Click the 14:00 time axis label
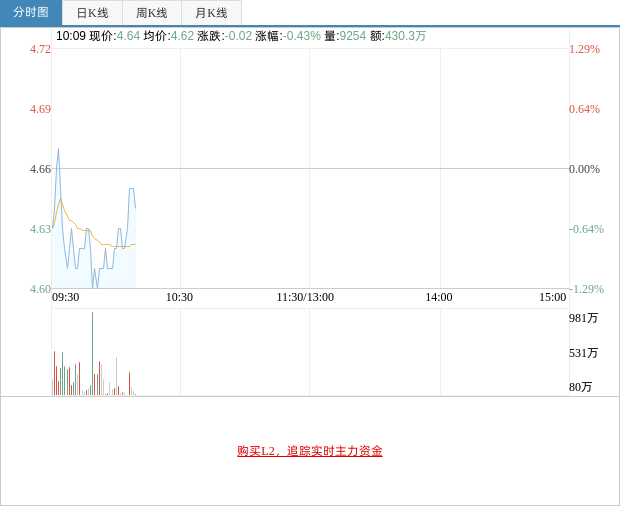Screen dimensions: 620x506 (439, 297)
